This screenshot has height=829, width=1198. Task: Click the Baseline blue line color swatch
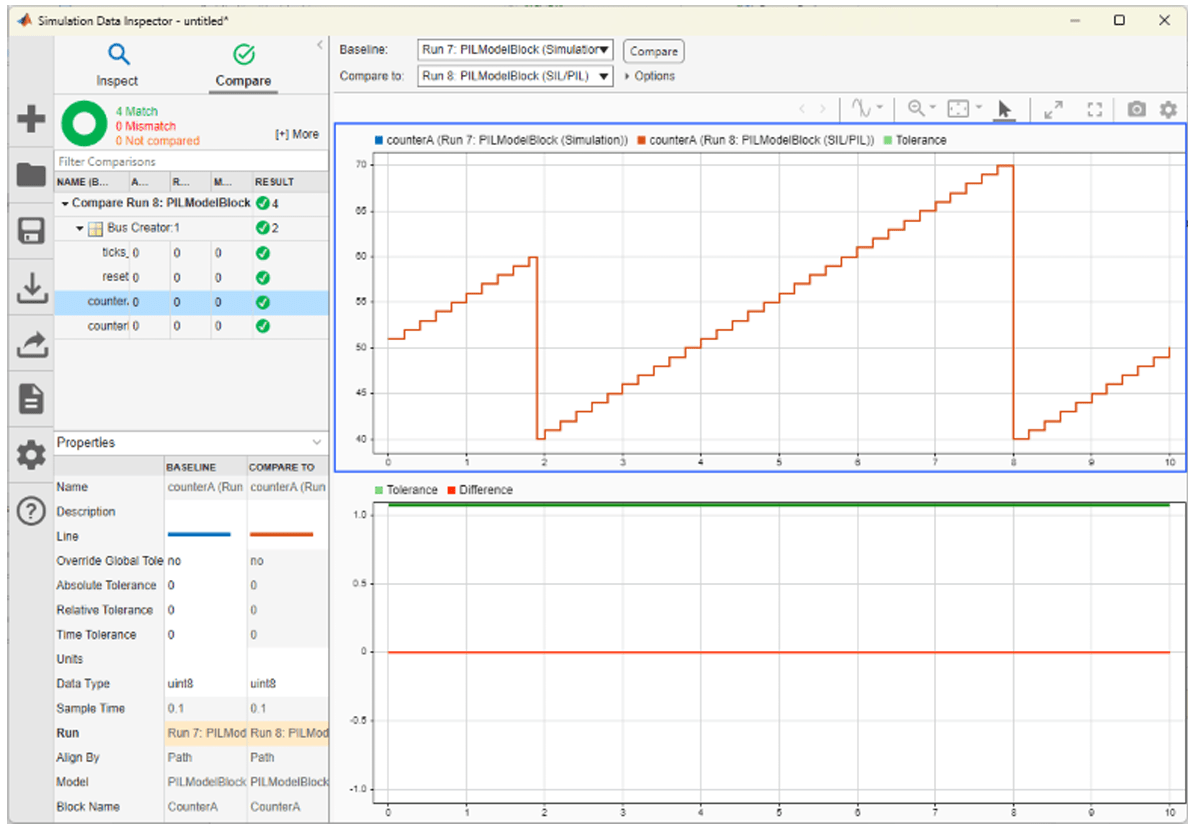coord(199,536)
